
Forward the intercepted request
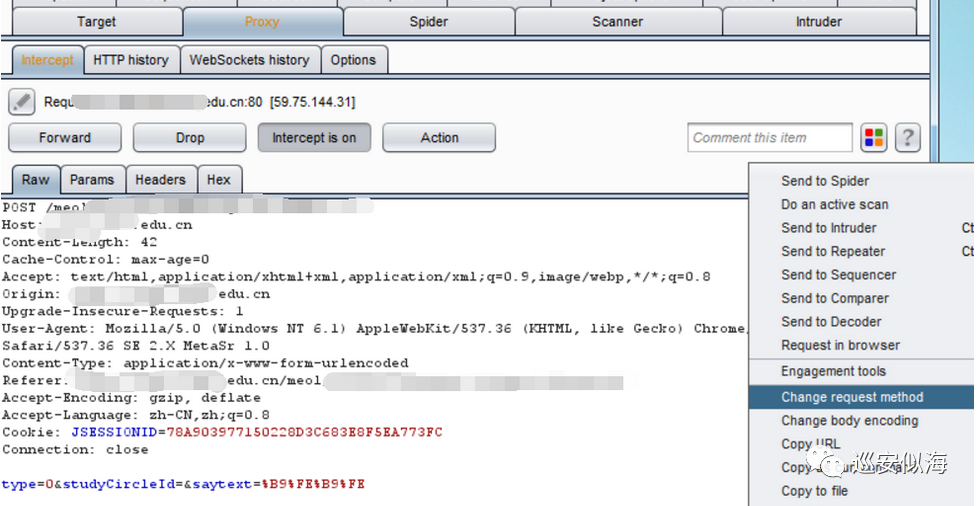pos(65,137)
